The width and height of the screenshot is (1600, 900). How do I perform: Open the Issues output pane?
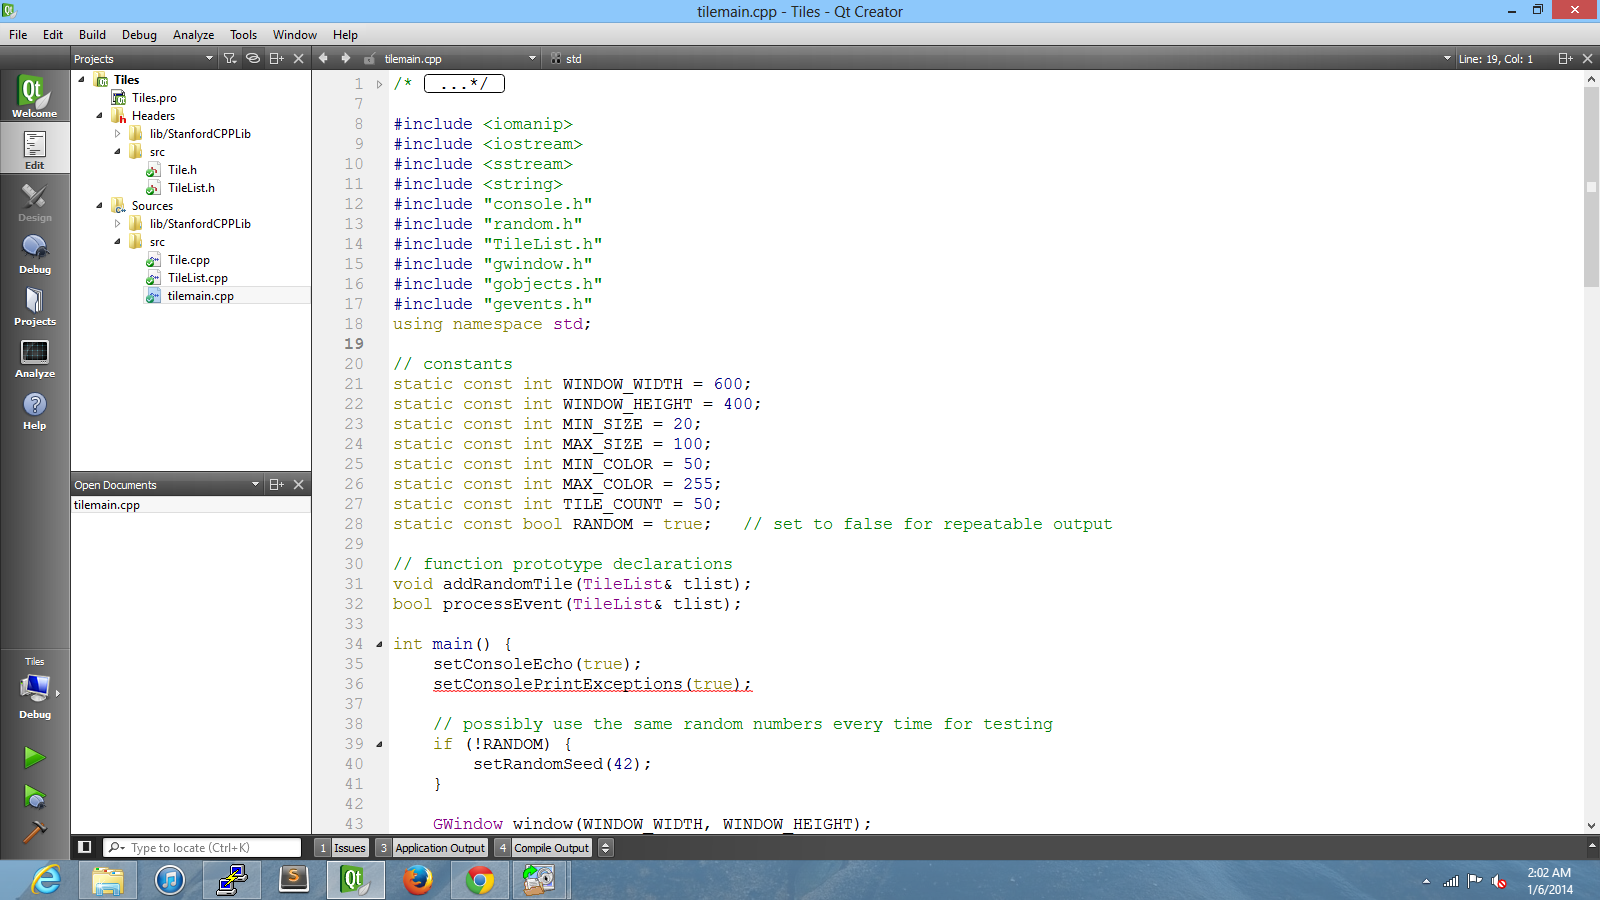tap(341, 848)
